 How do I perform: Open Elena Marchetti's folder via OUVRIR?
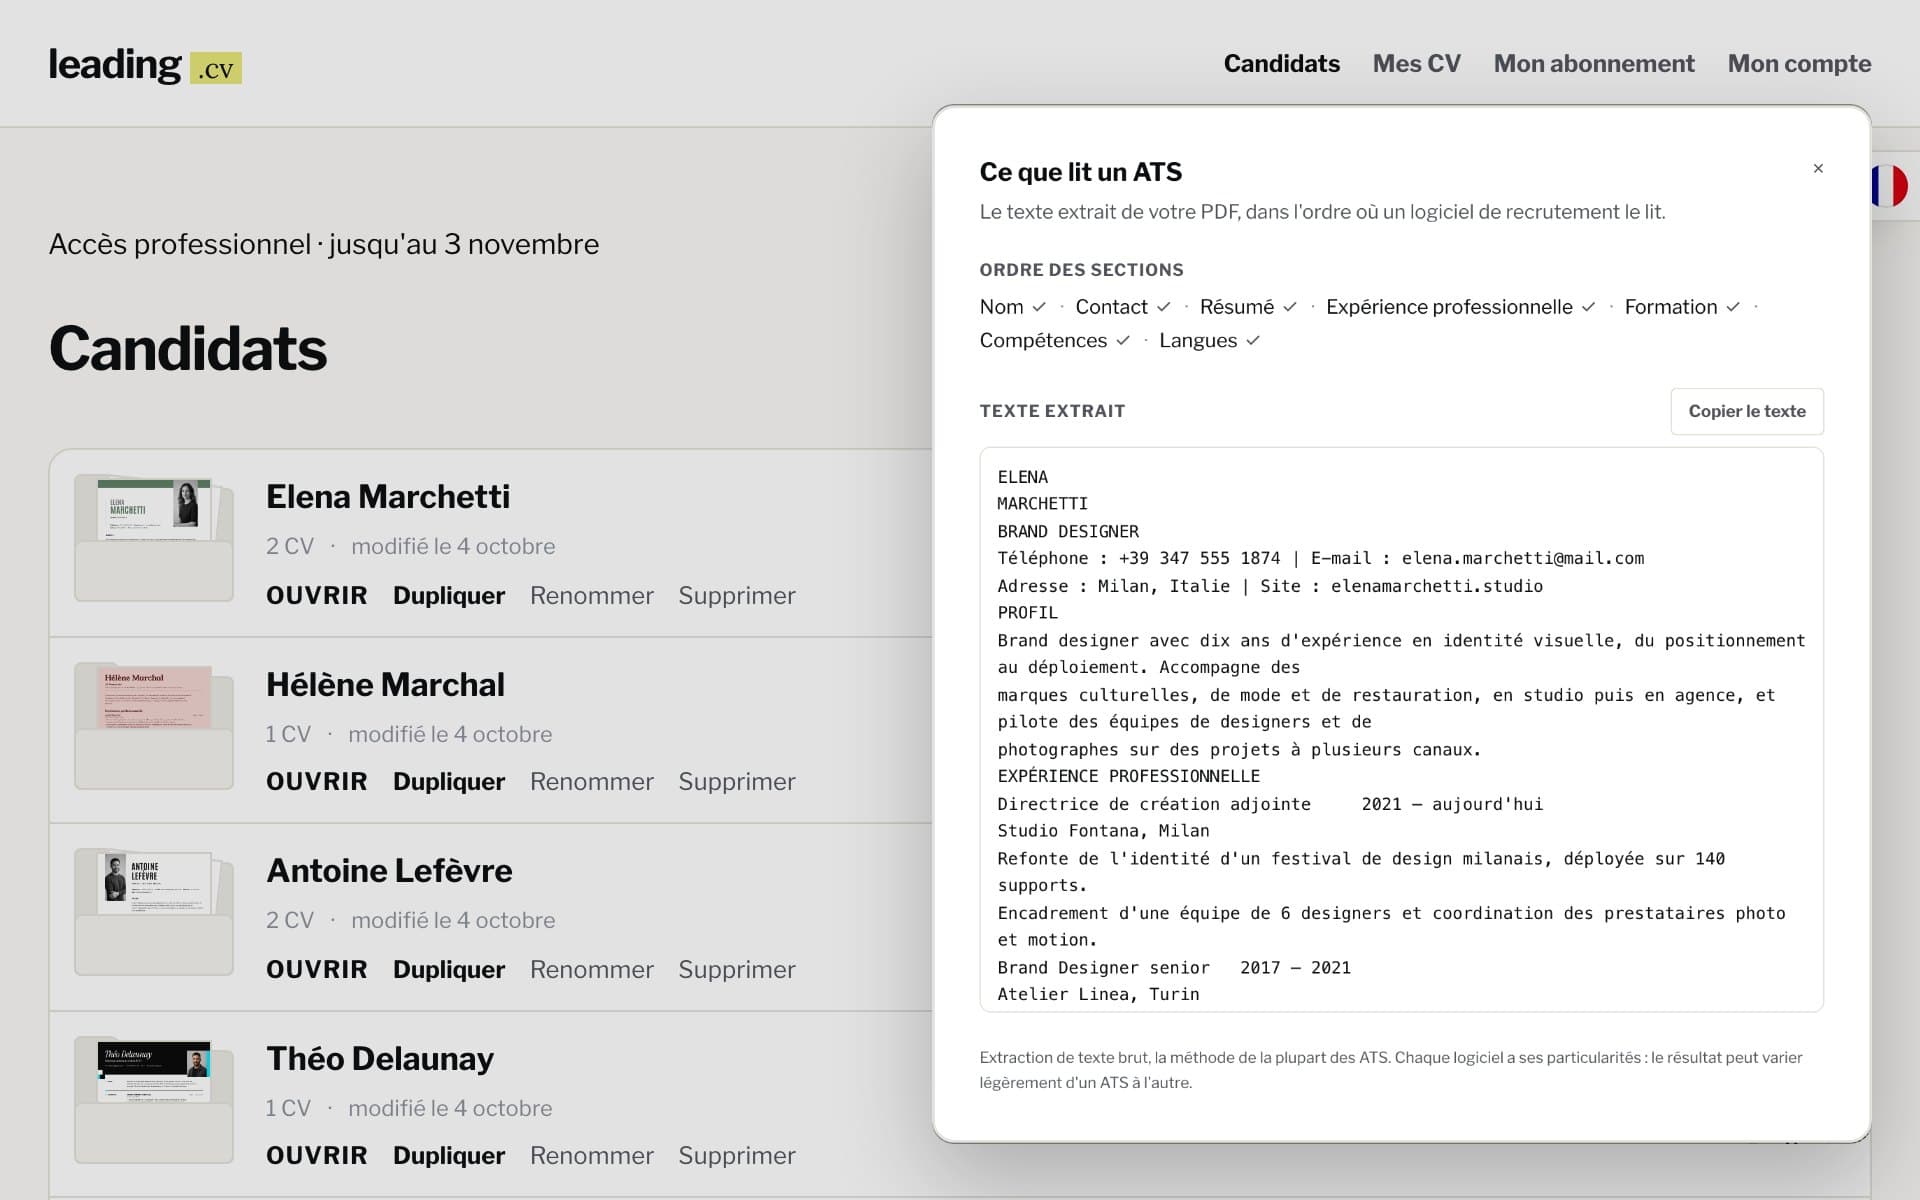click(317, 595)
